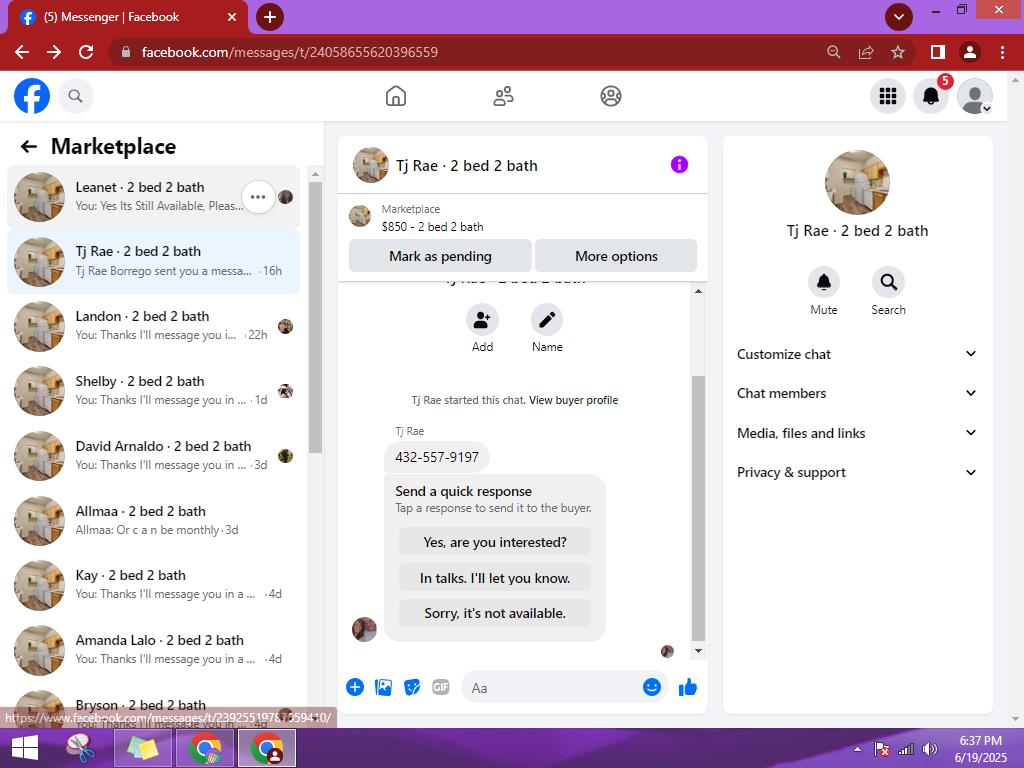
Task: Click the volume speaker tray icon
Action: 929,749
